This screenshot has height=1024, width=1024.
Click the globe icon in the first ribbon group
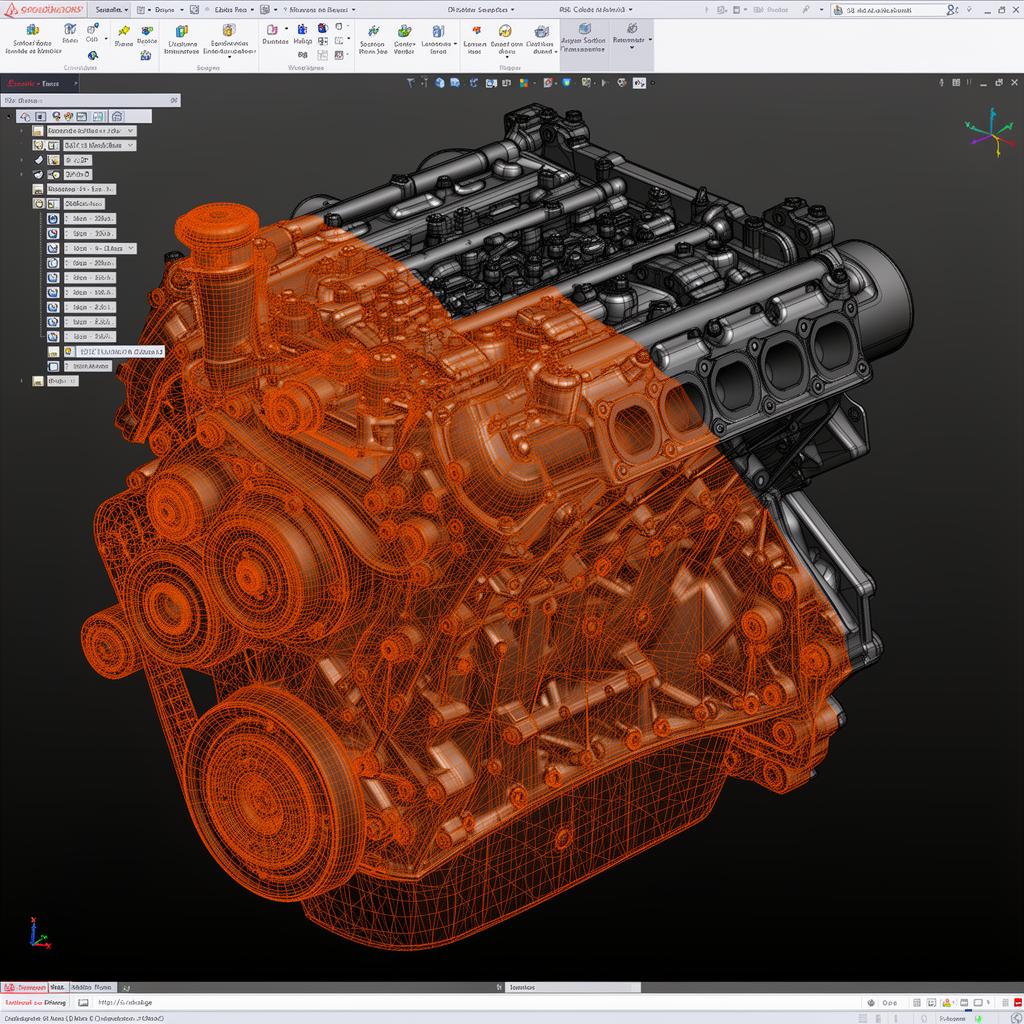pyautogui.click(x=93, y=56)
